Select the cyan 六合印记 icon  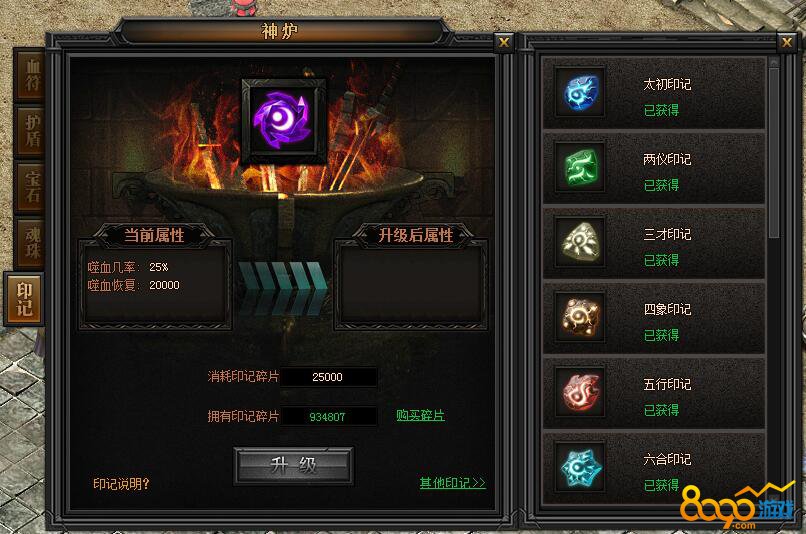[580, 468]
